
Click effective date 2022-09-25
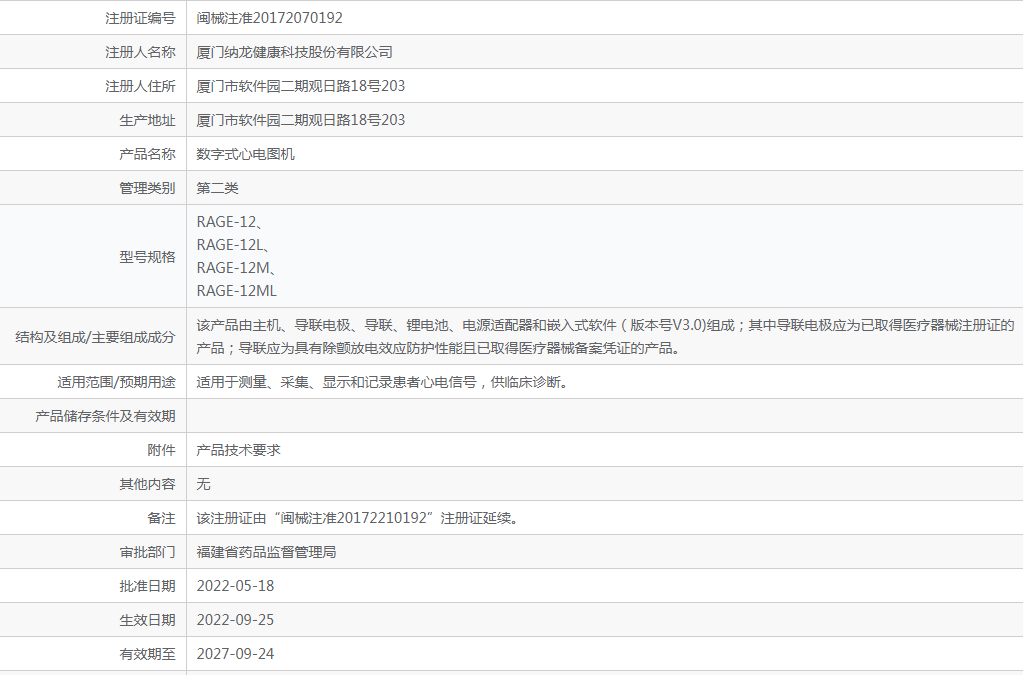[236, 620]
